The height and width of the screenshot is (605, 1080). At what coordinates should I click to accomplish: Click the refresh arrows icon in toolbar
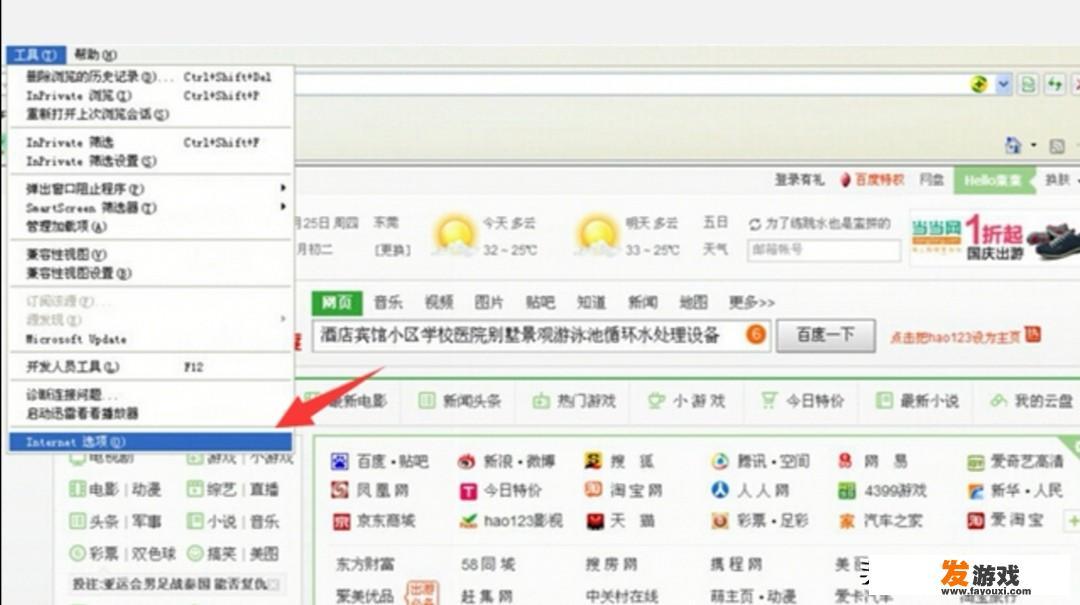[1055, 85]
